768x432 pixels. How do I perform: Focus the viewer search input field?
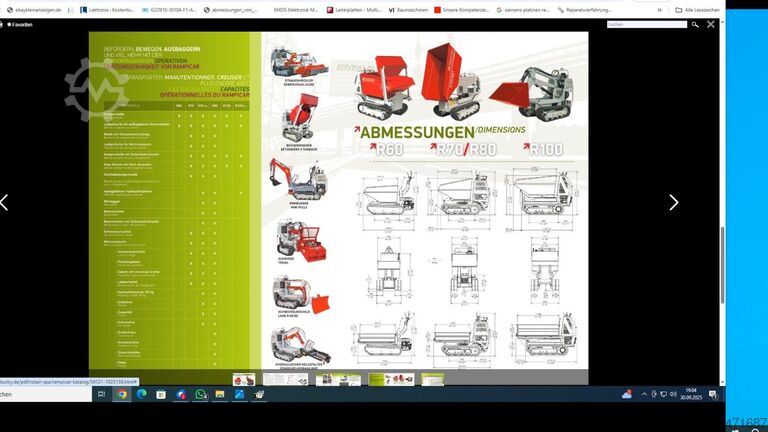(x=647, y=24)
